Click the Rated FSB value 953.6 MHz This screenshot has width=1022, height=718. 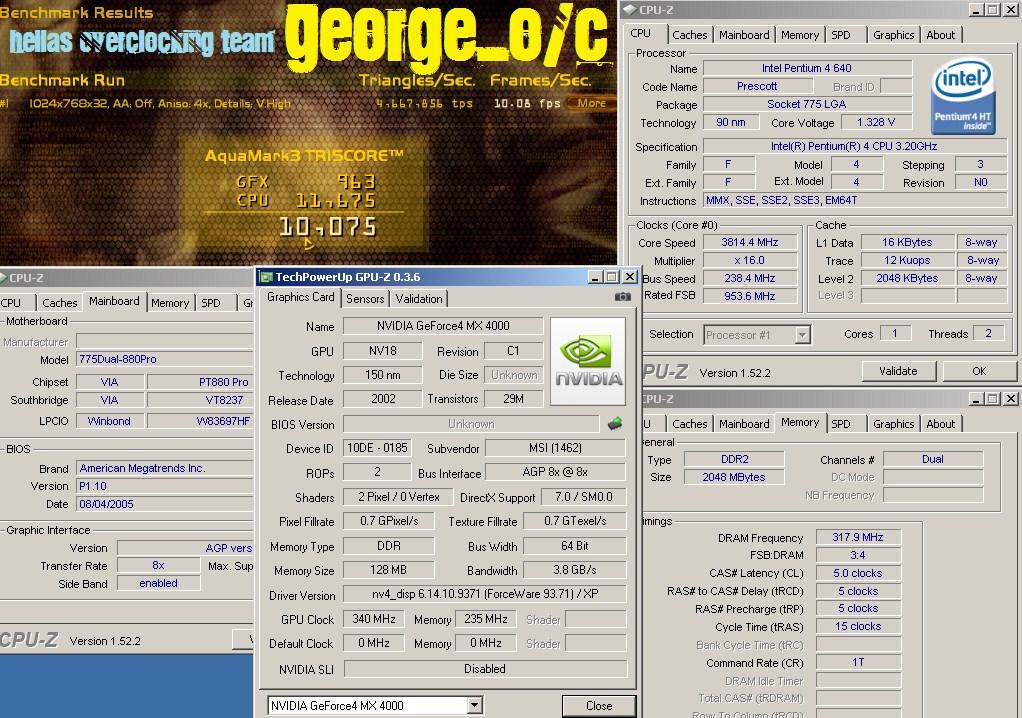(750, 296)
